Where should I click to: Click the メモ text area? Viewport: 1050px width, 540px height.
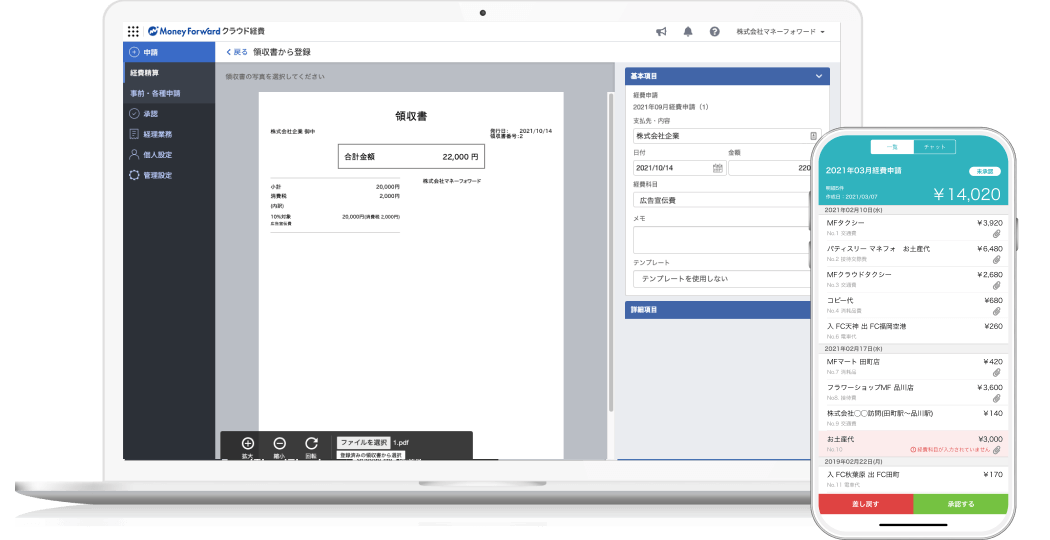pyautogui.click(x=722, y=239)
